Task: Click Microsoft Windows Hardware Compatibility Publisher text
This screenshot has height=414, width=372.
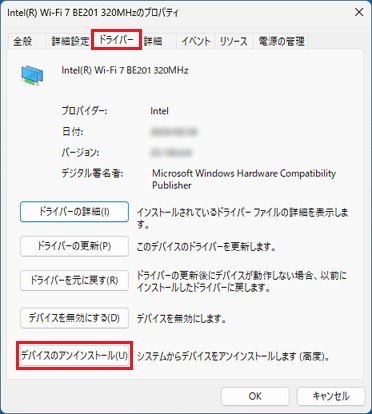Action: 244,179
